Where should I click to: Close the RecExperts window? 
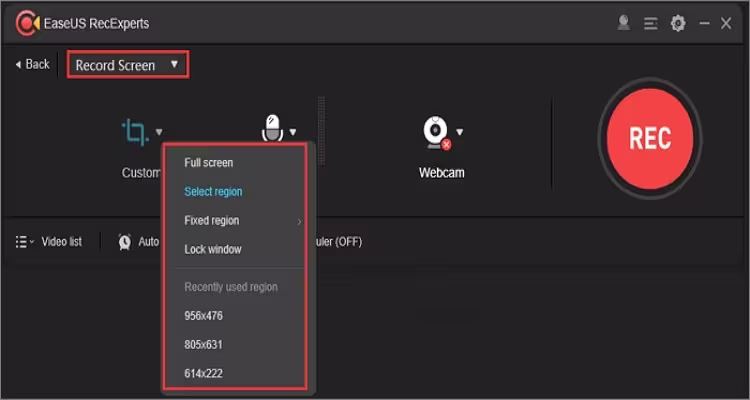coord(726,23)
